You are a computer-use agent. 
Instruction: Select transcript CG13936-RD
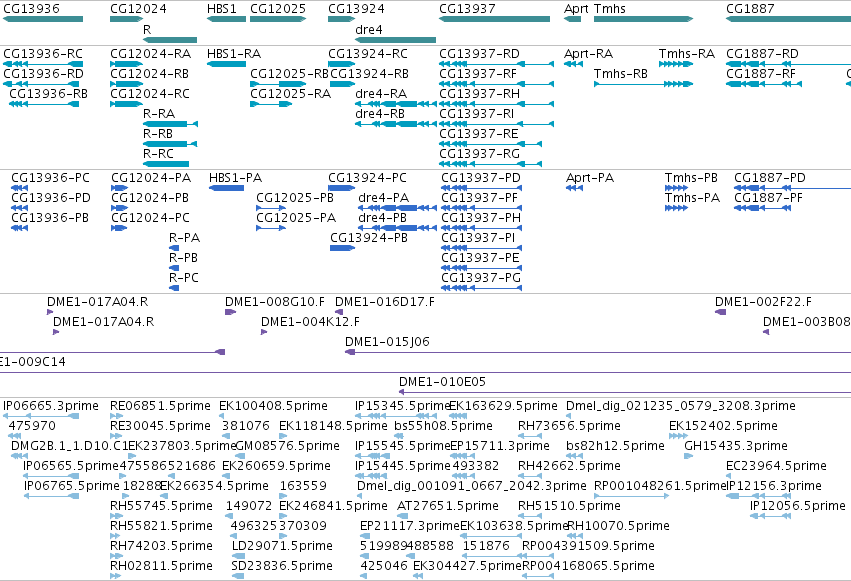click(41, 84)
